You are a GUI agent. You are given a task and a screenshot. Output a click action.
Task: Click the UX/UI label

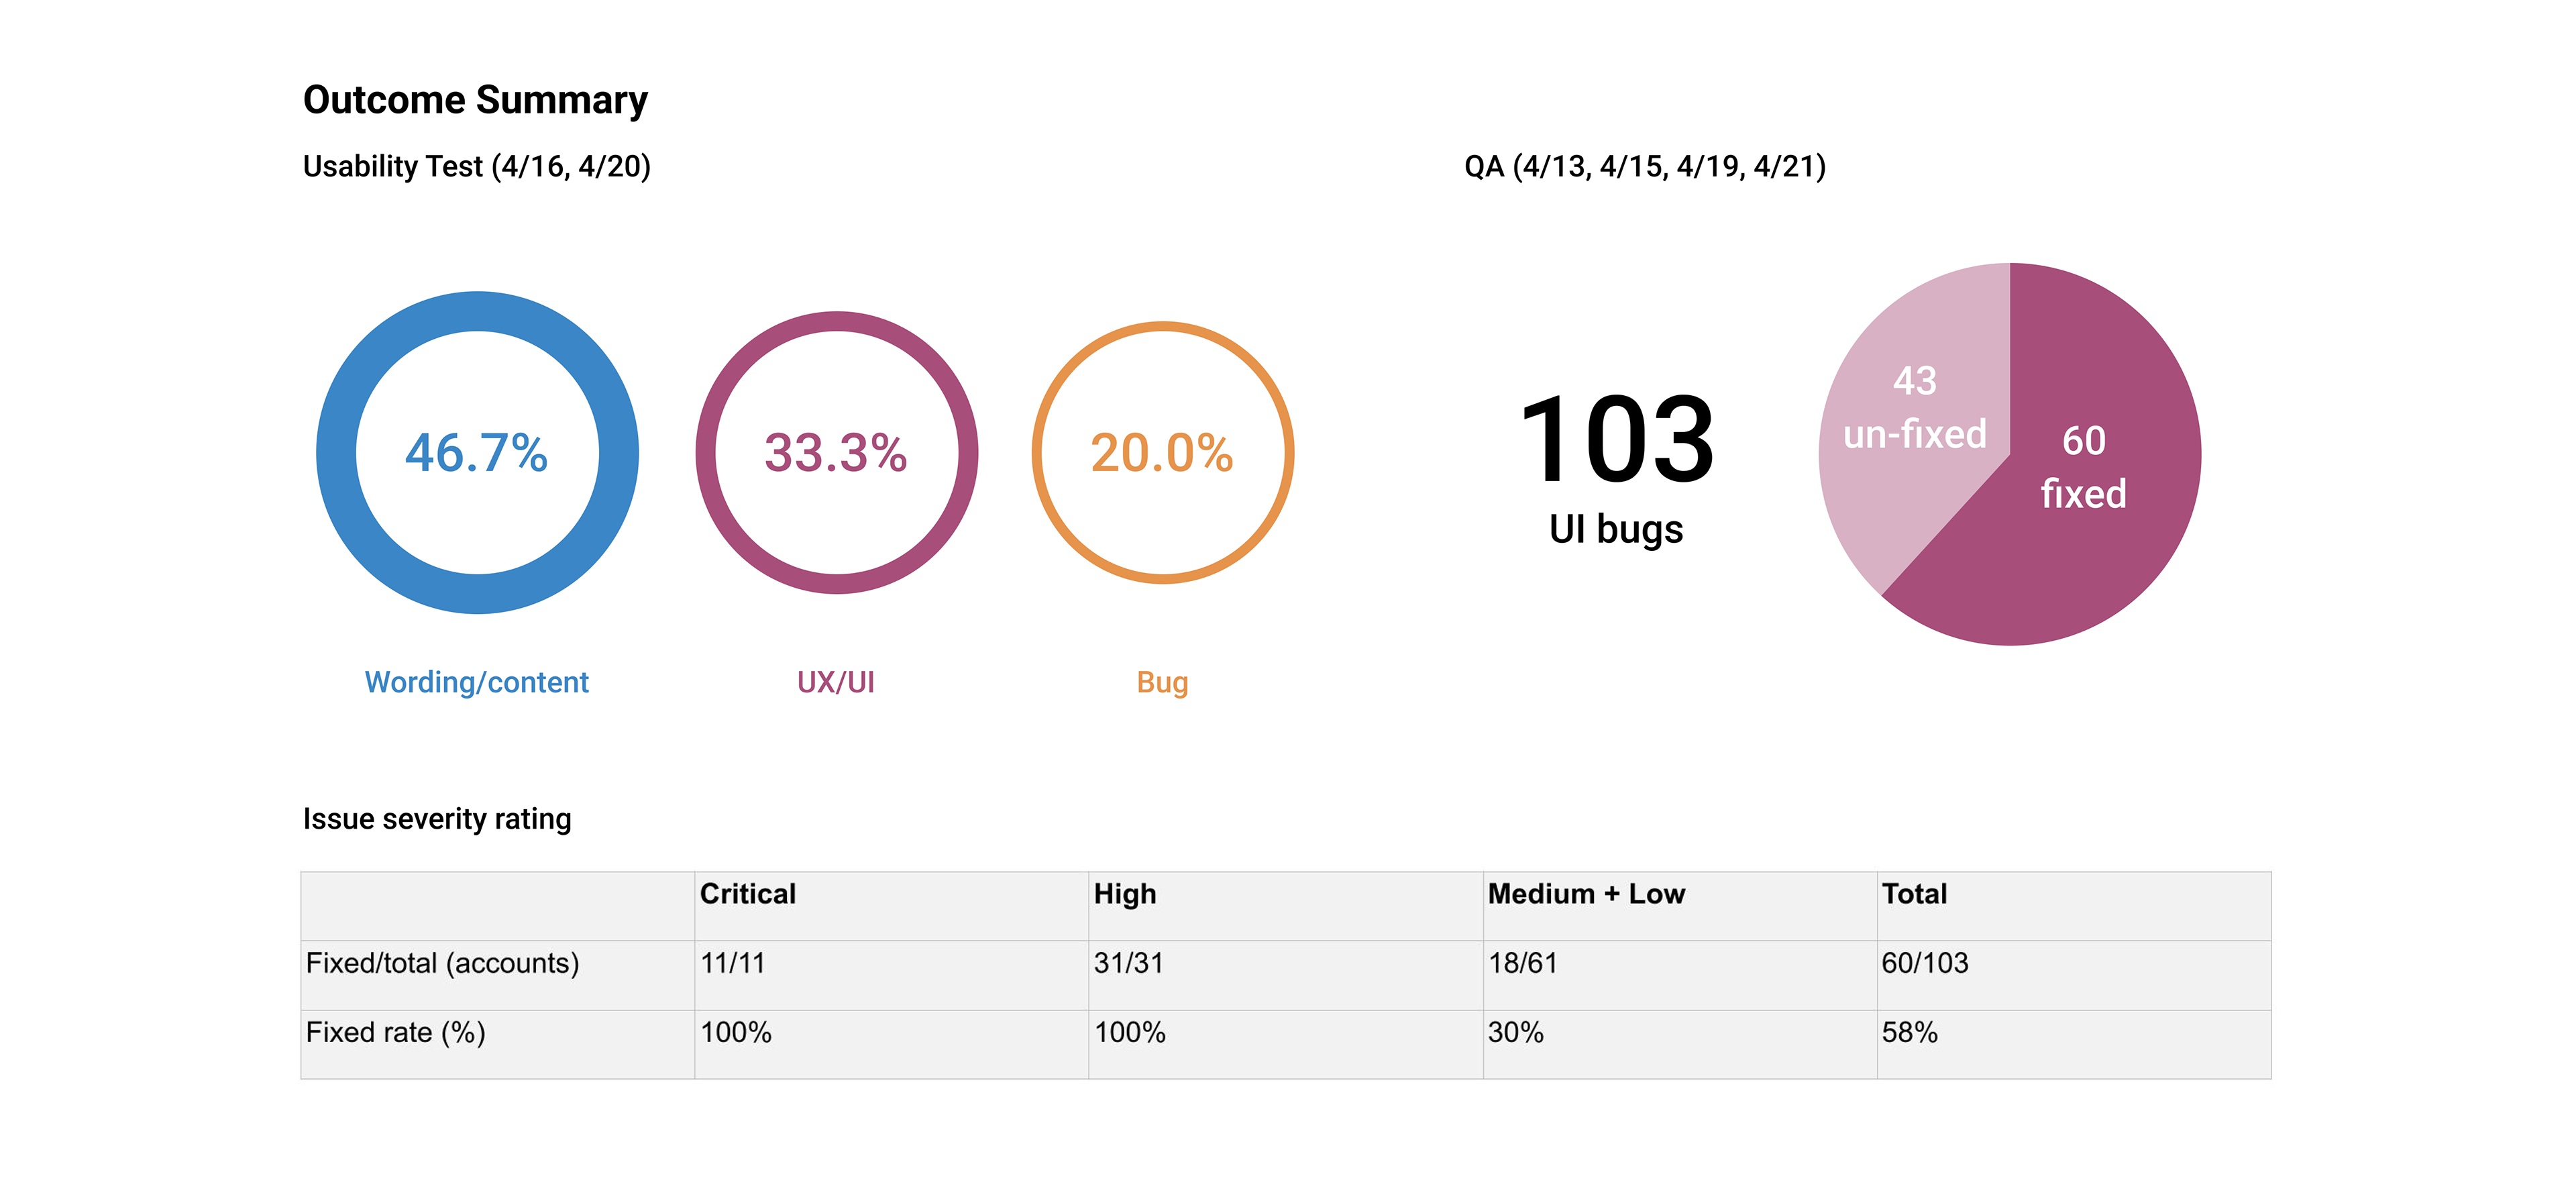(x=836, y=682)
